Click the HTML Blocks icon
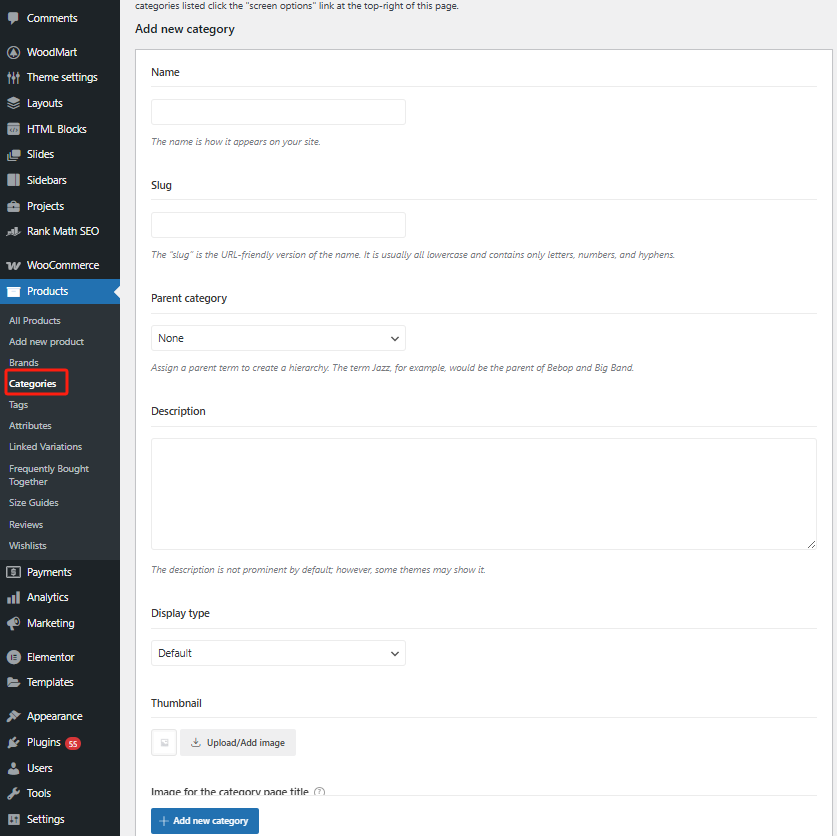837x836 pixels. (13, 129)
